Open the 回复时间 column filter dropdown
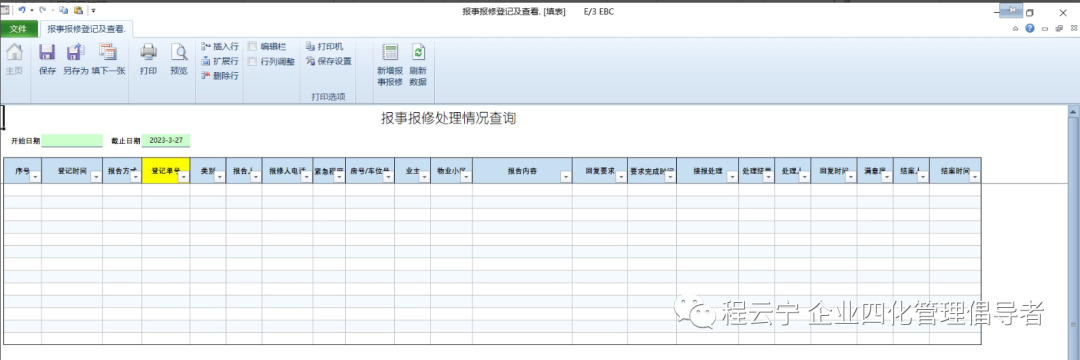The height and width of the screenshot is (360, 1080). (851, 177)
